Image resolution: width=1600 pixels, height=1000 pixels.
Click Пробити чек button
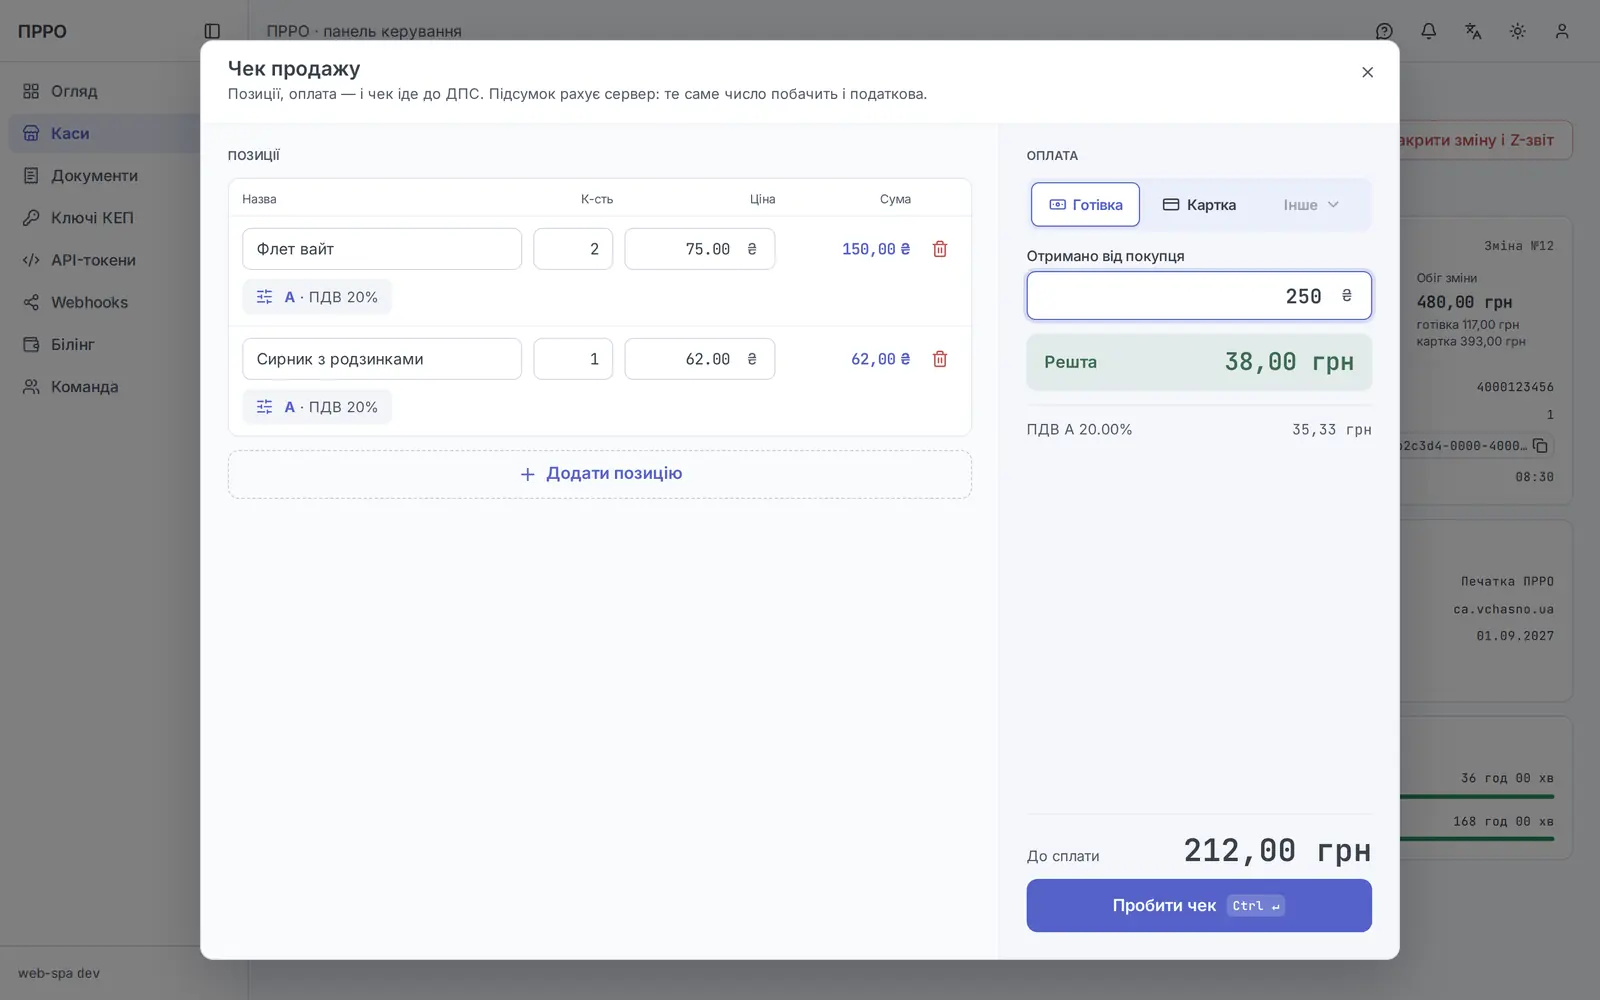coord(1199,906)
